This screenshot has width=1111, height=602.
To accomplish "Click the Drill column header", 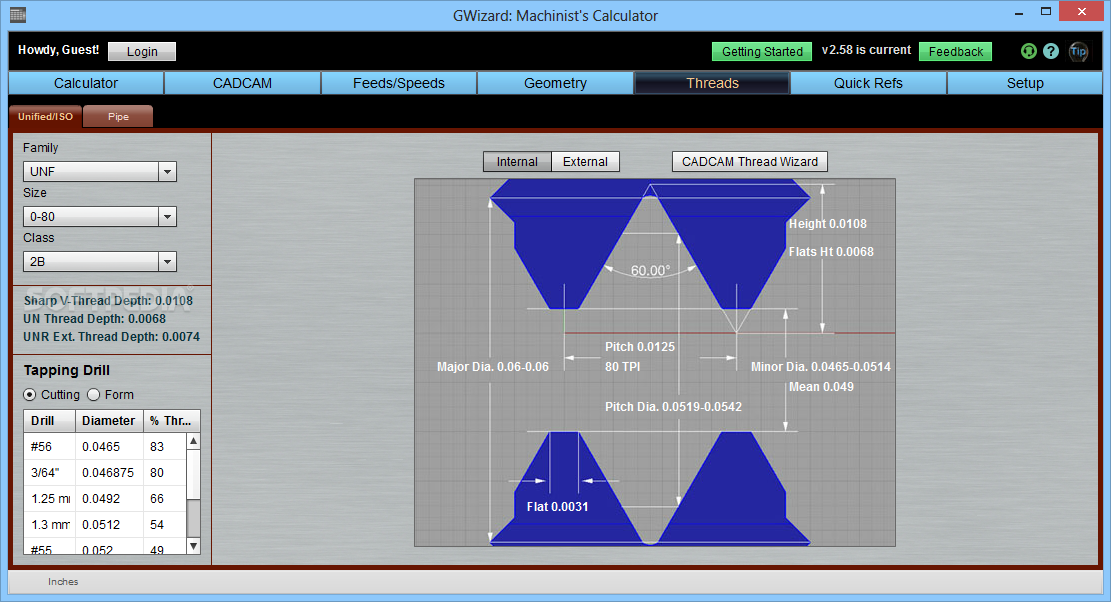I will click(x=50, y=421).
